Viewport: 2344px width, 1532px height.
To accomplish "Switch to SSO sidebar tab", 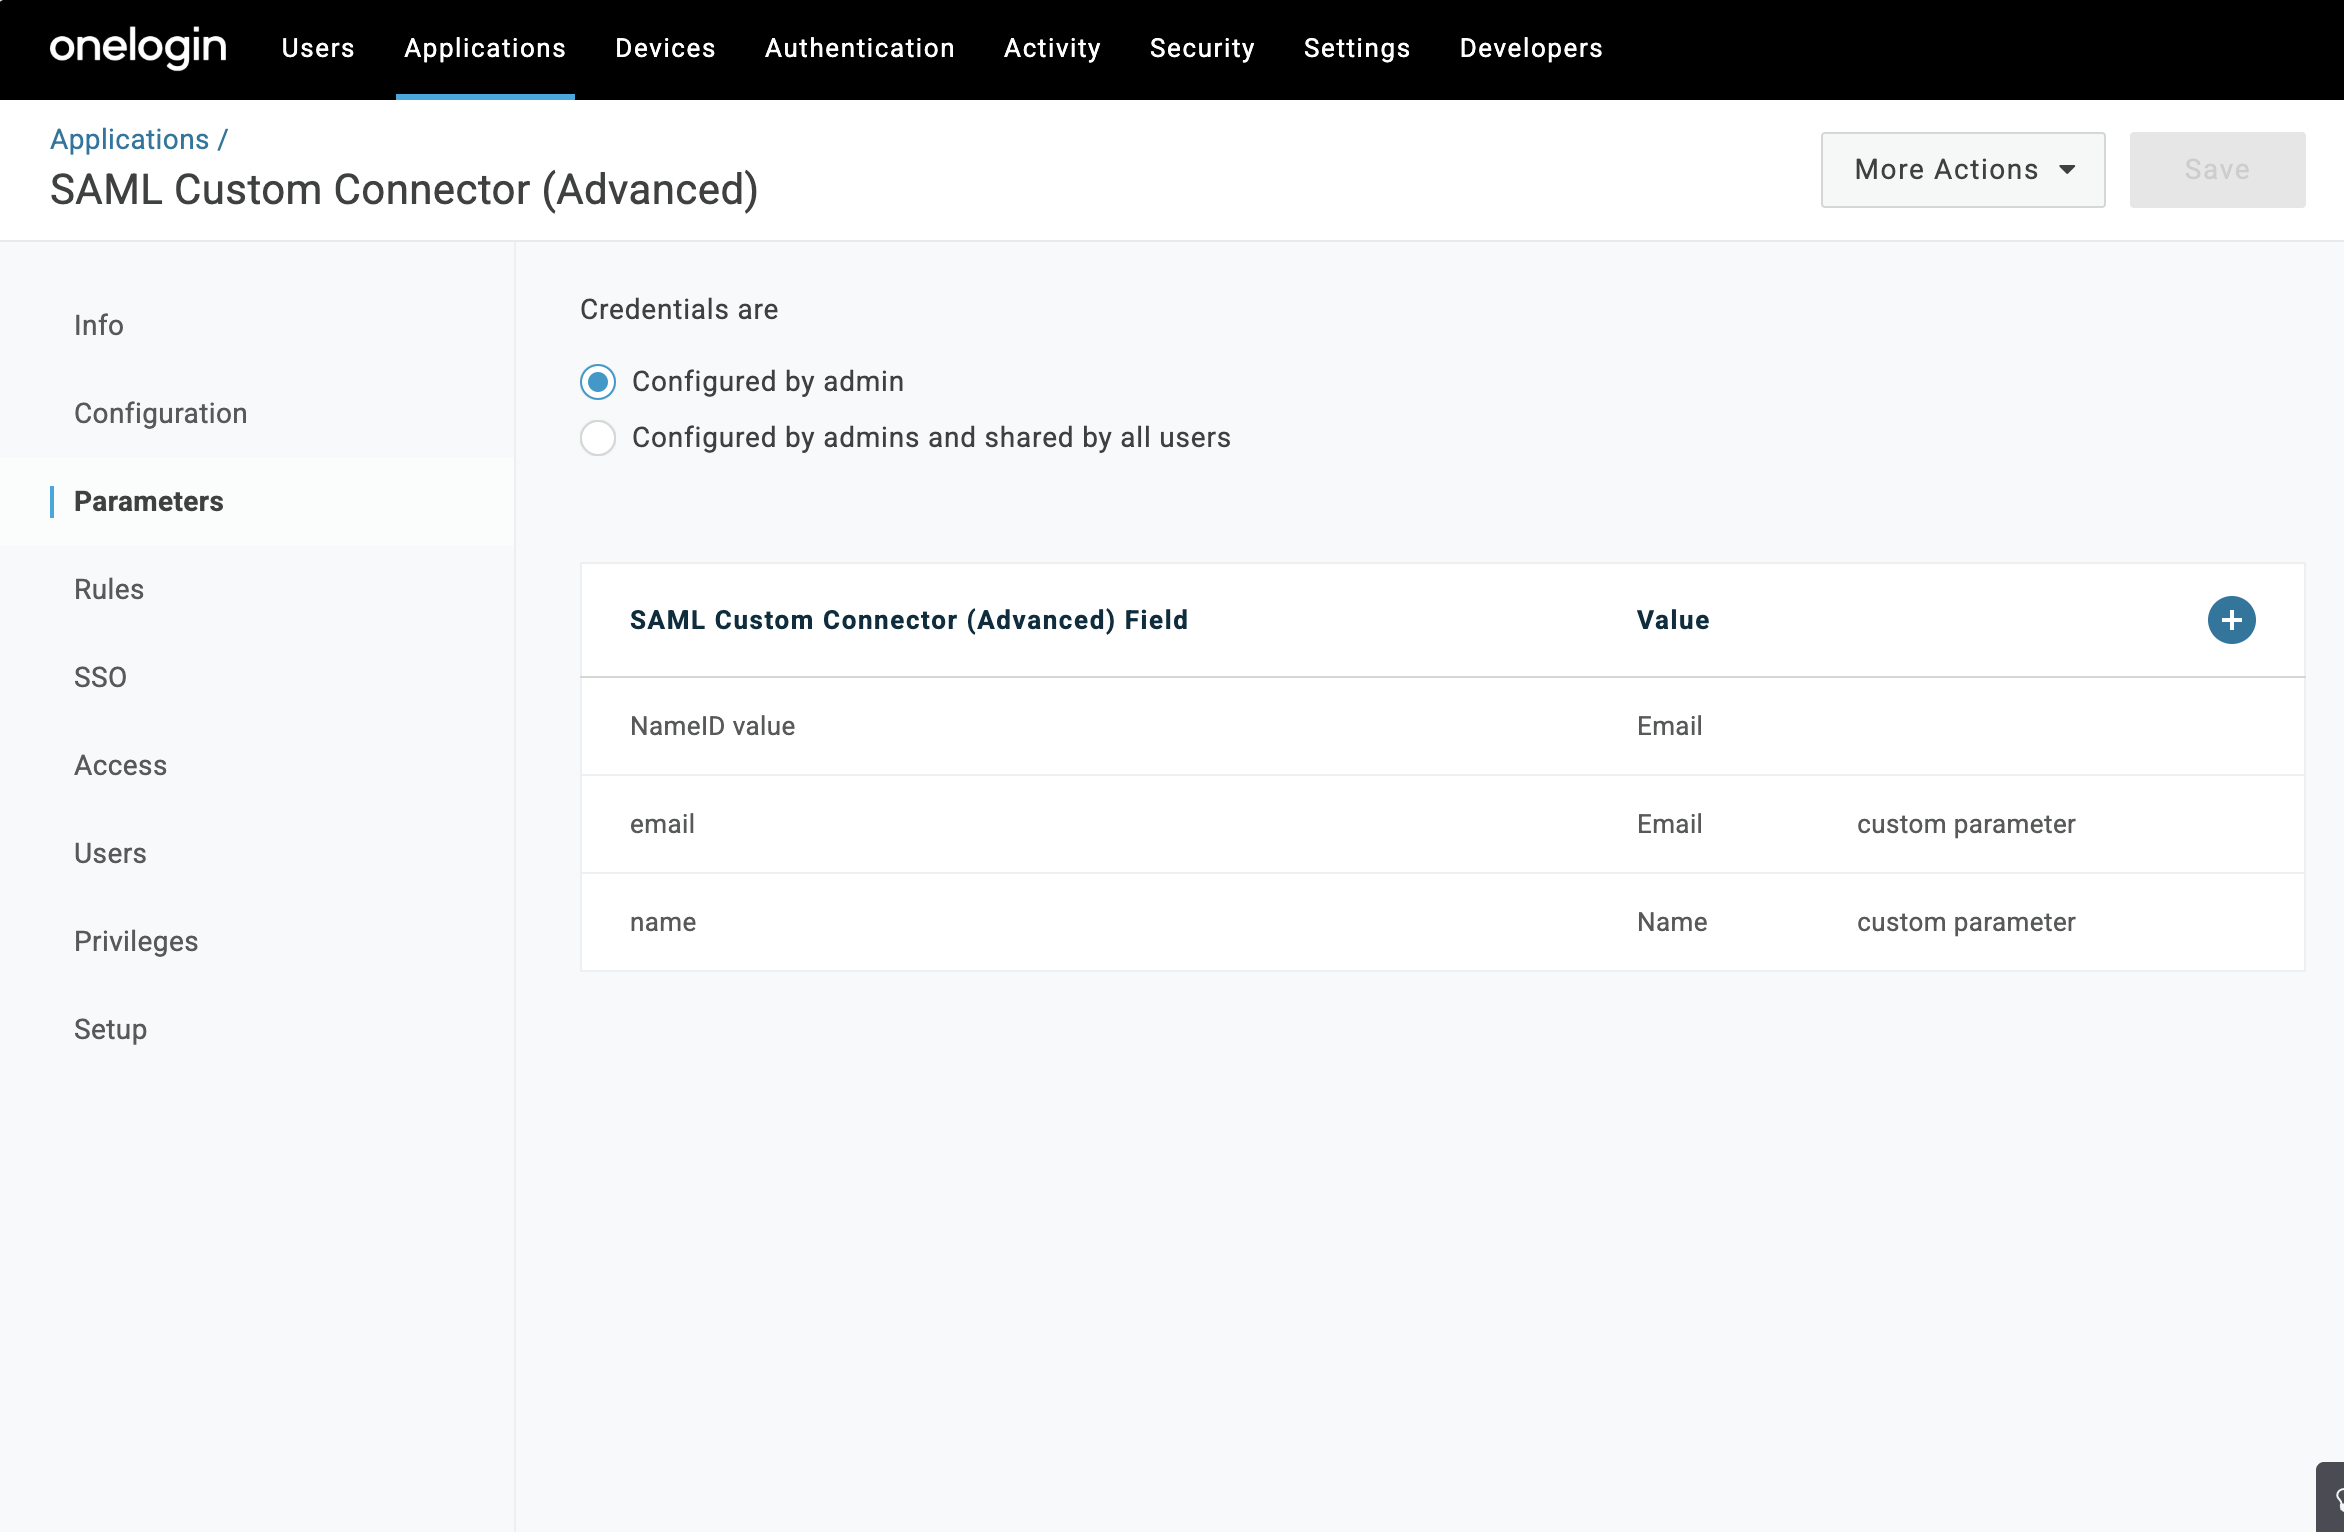I will click(100, 677).
